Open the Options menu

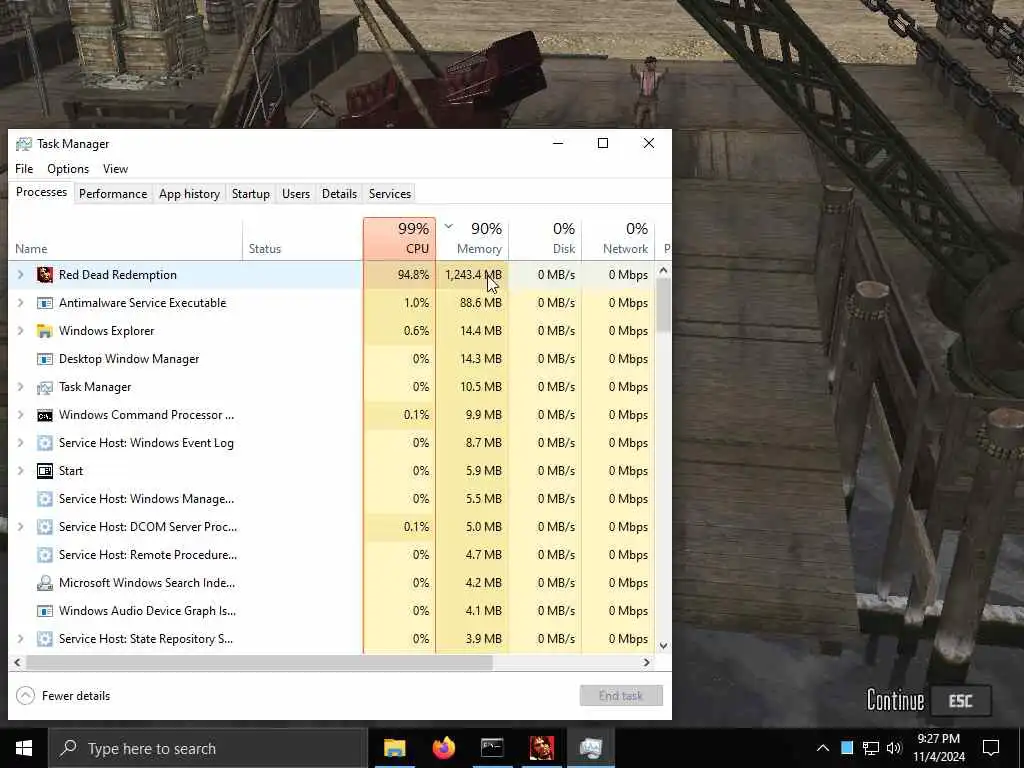(x=68, y=169)
